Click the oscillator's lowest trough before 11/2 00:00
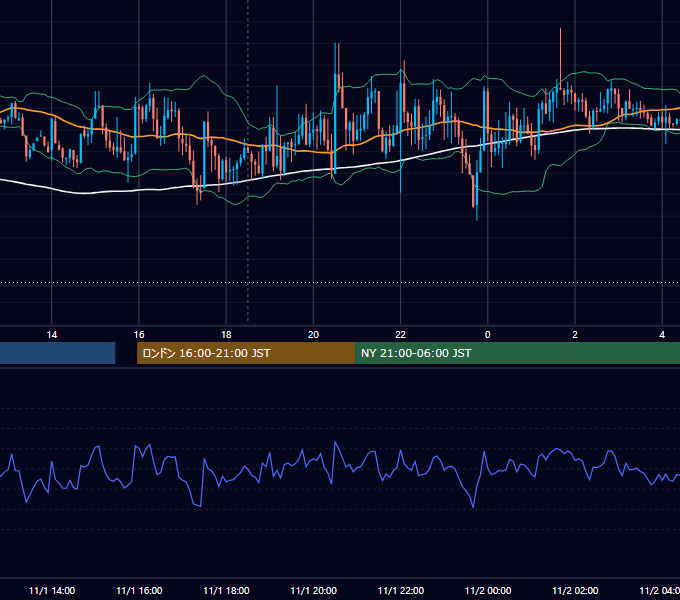This screenshot has width=680, height=600. pyautogui.click(x=473, y=505)
